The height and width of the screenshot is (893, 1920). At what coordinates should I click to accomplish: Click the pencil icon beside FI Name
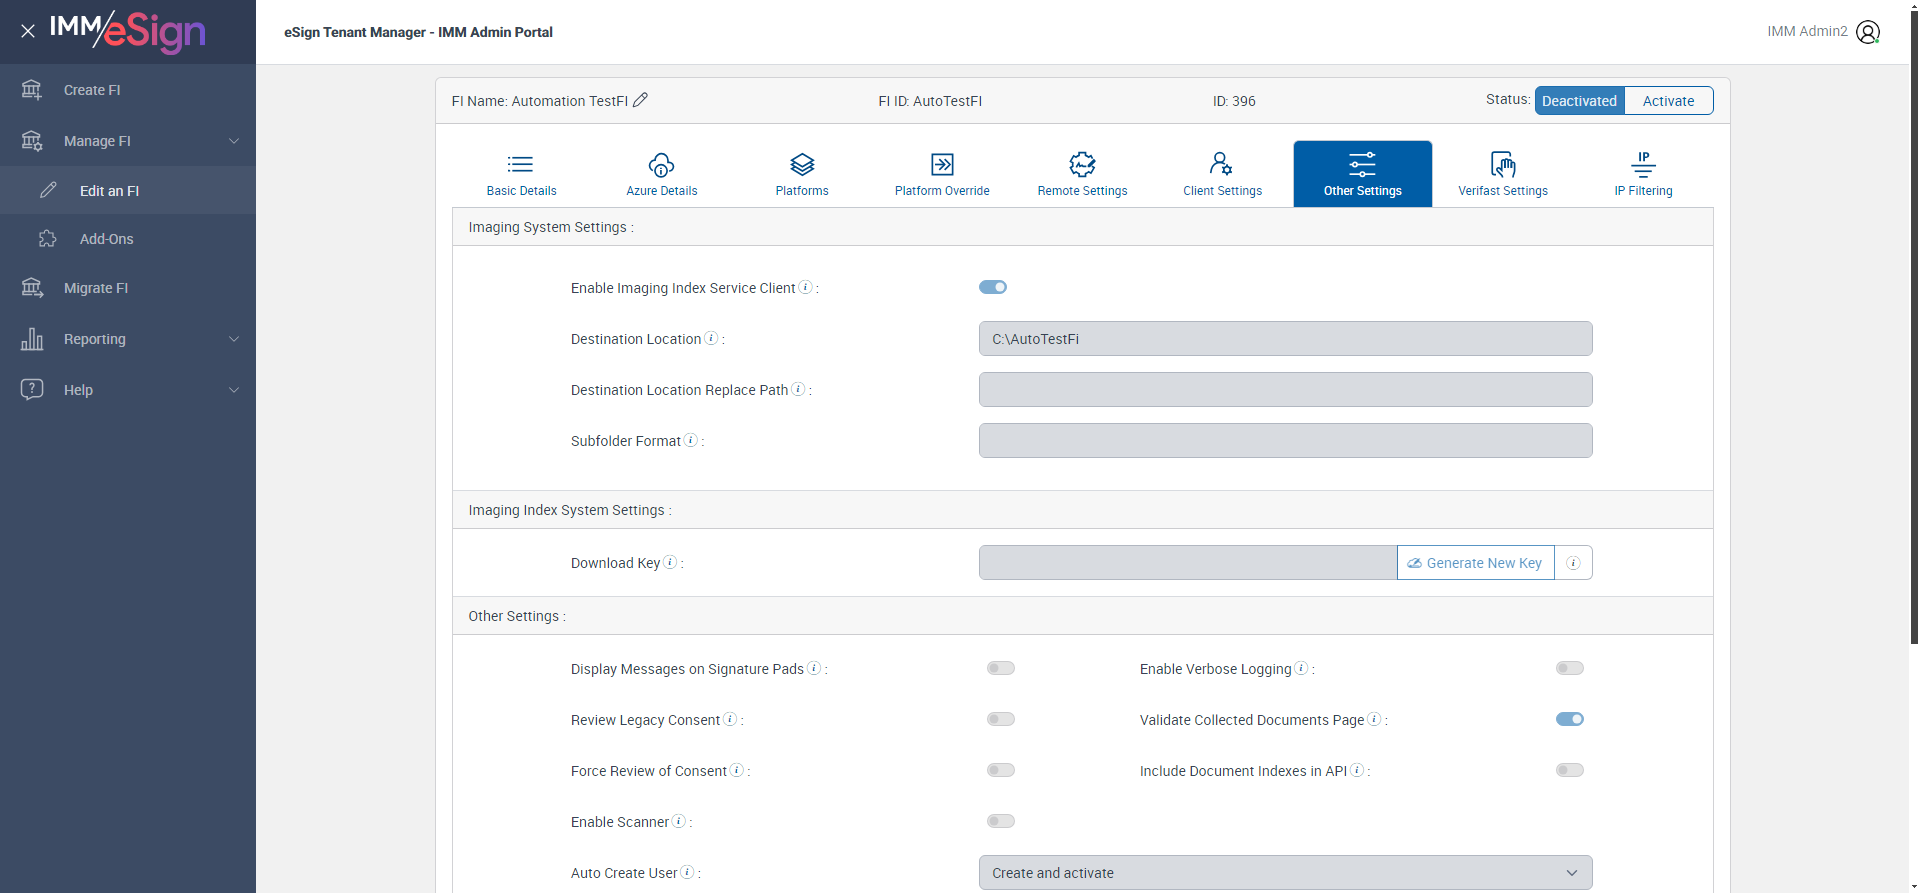(x=641, y=100)
